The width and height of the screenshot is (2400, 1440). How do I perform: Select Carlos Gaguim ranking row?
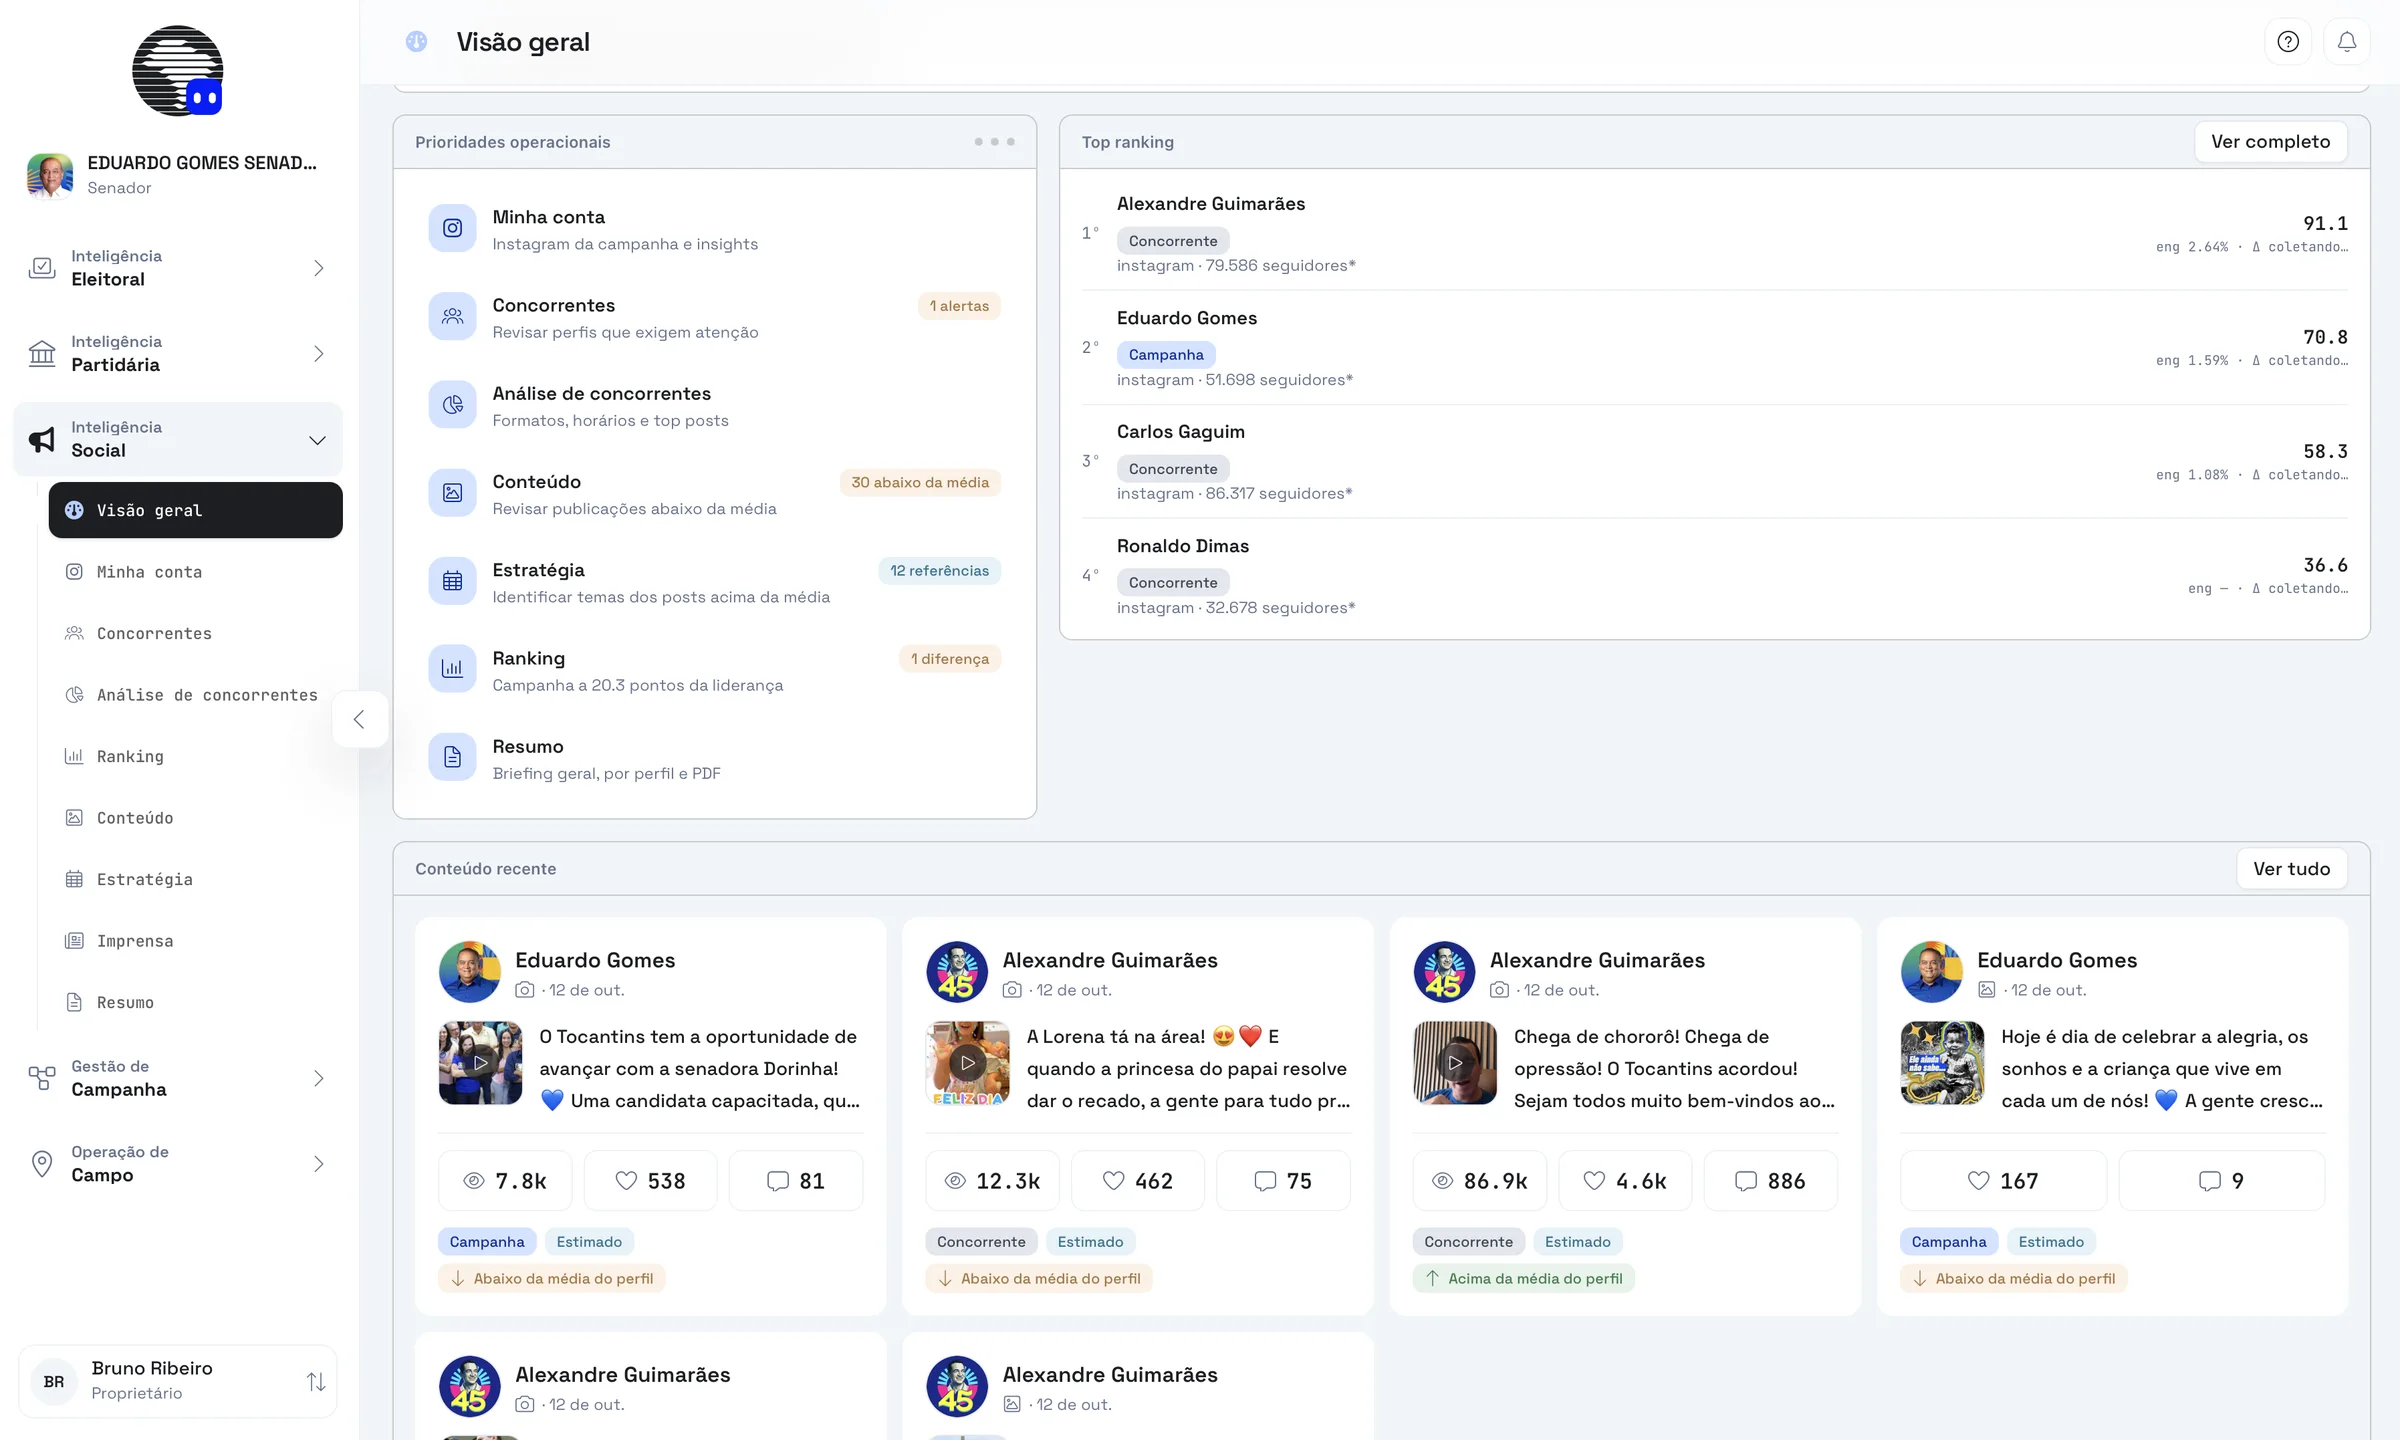click(x=1714, y=461)
